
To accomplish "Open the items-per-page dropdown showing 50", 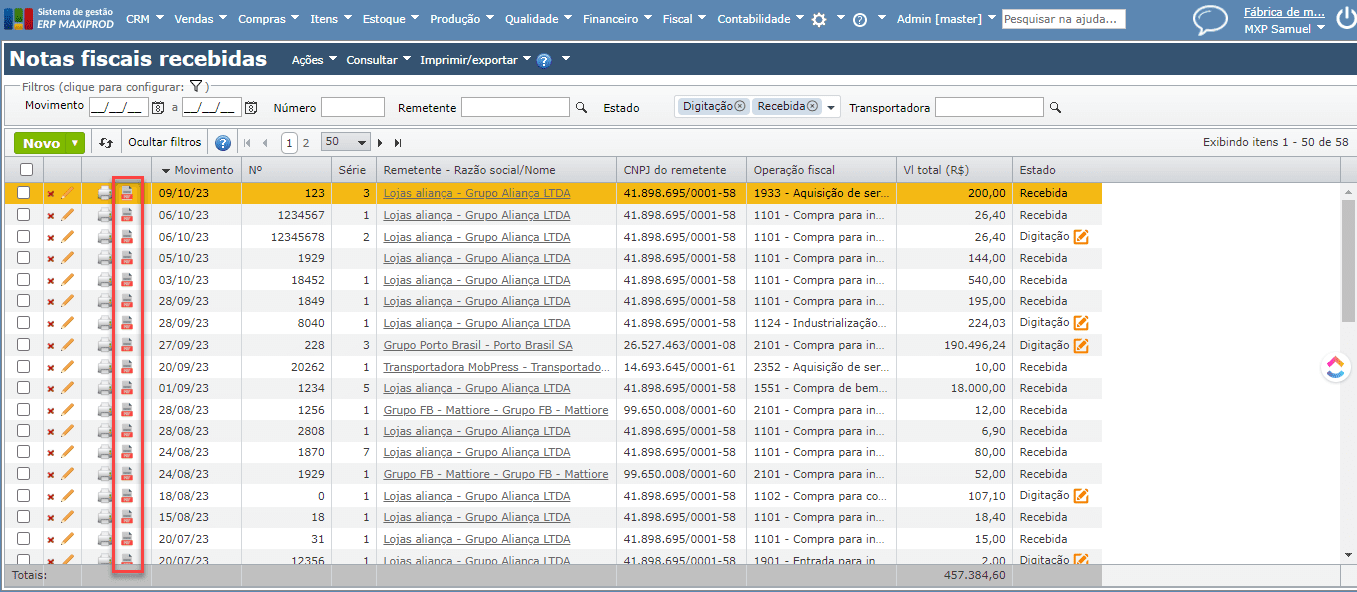I will click(x=346, y=143).
